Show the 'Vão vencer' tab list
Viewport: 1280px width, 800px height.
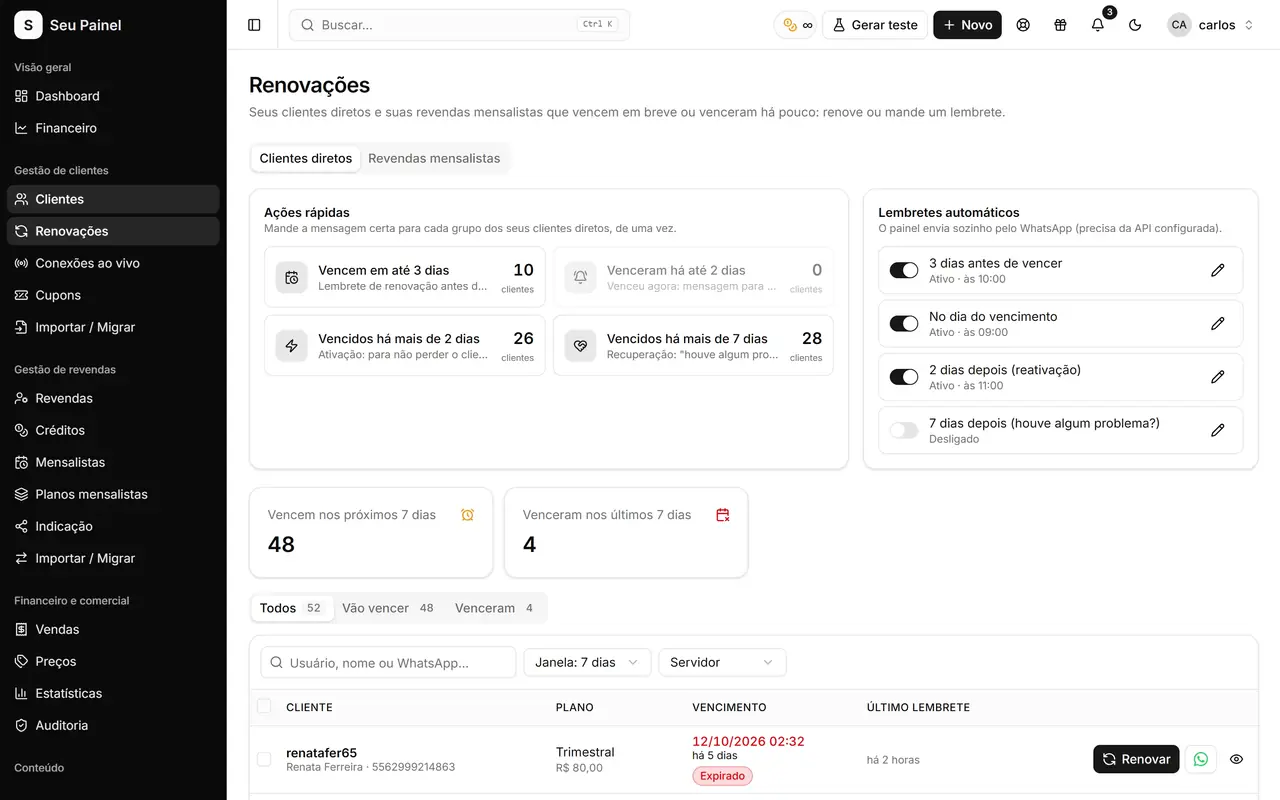click(388, 608)
